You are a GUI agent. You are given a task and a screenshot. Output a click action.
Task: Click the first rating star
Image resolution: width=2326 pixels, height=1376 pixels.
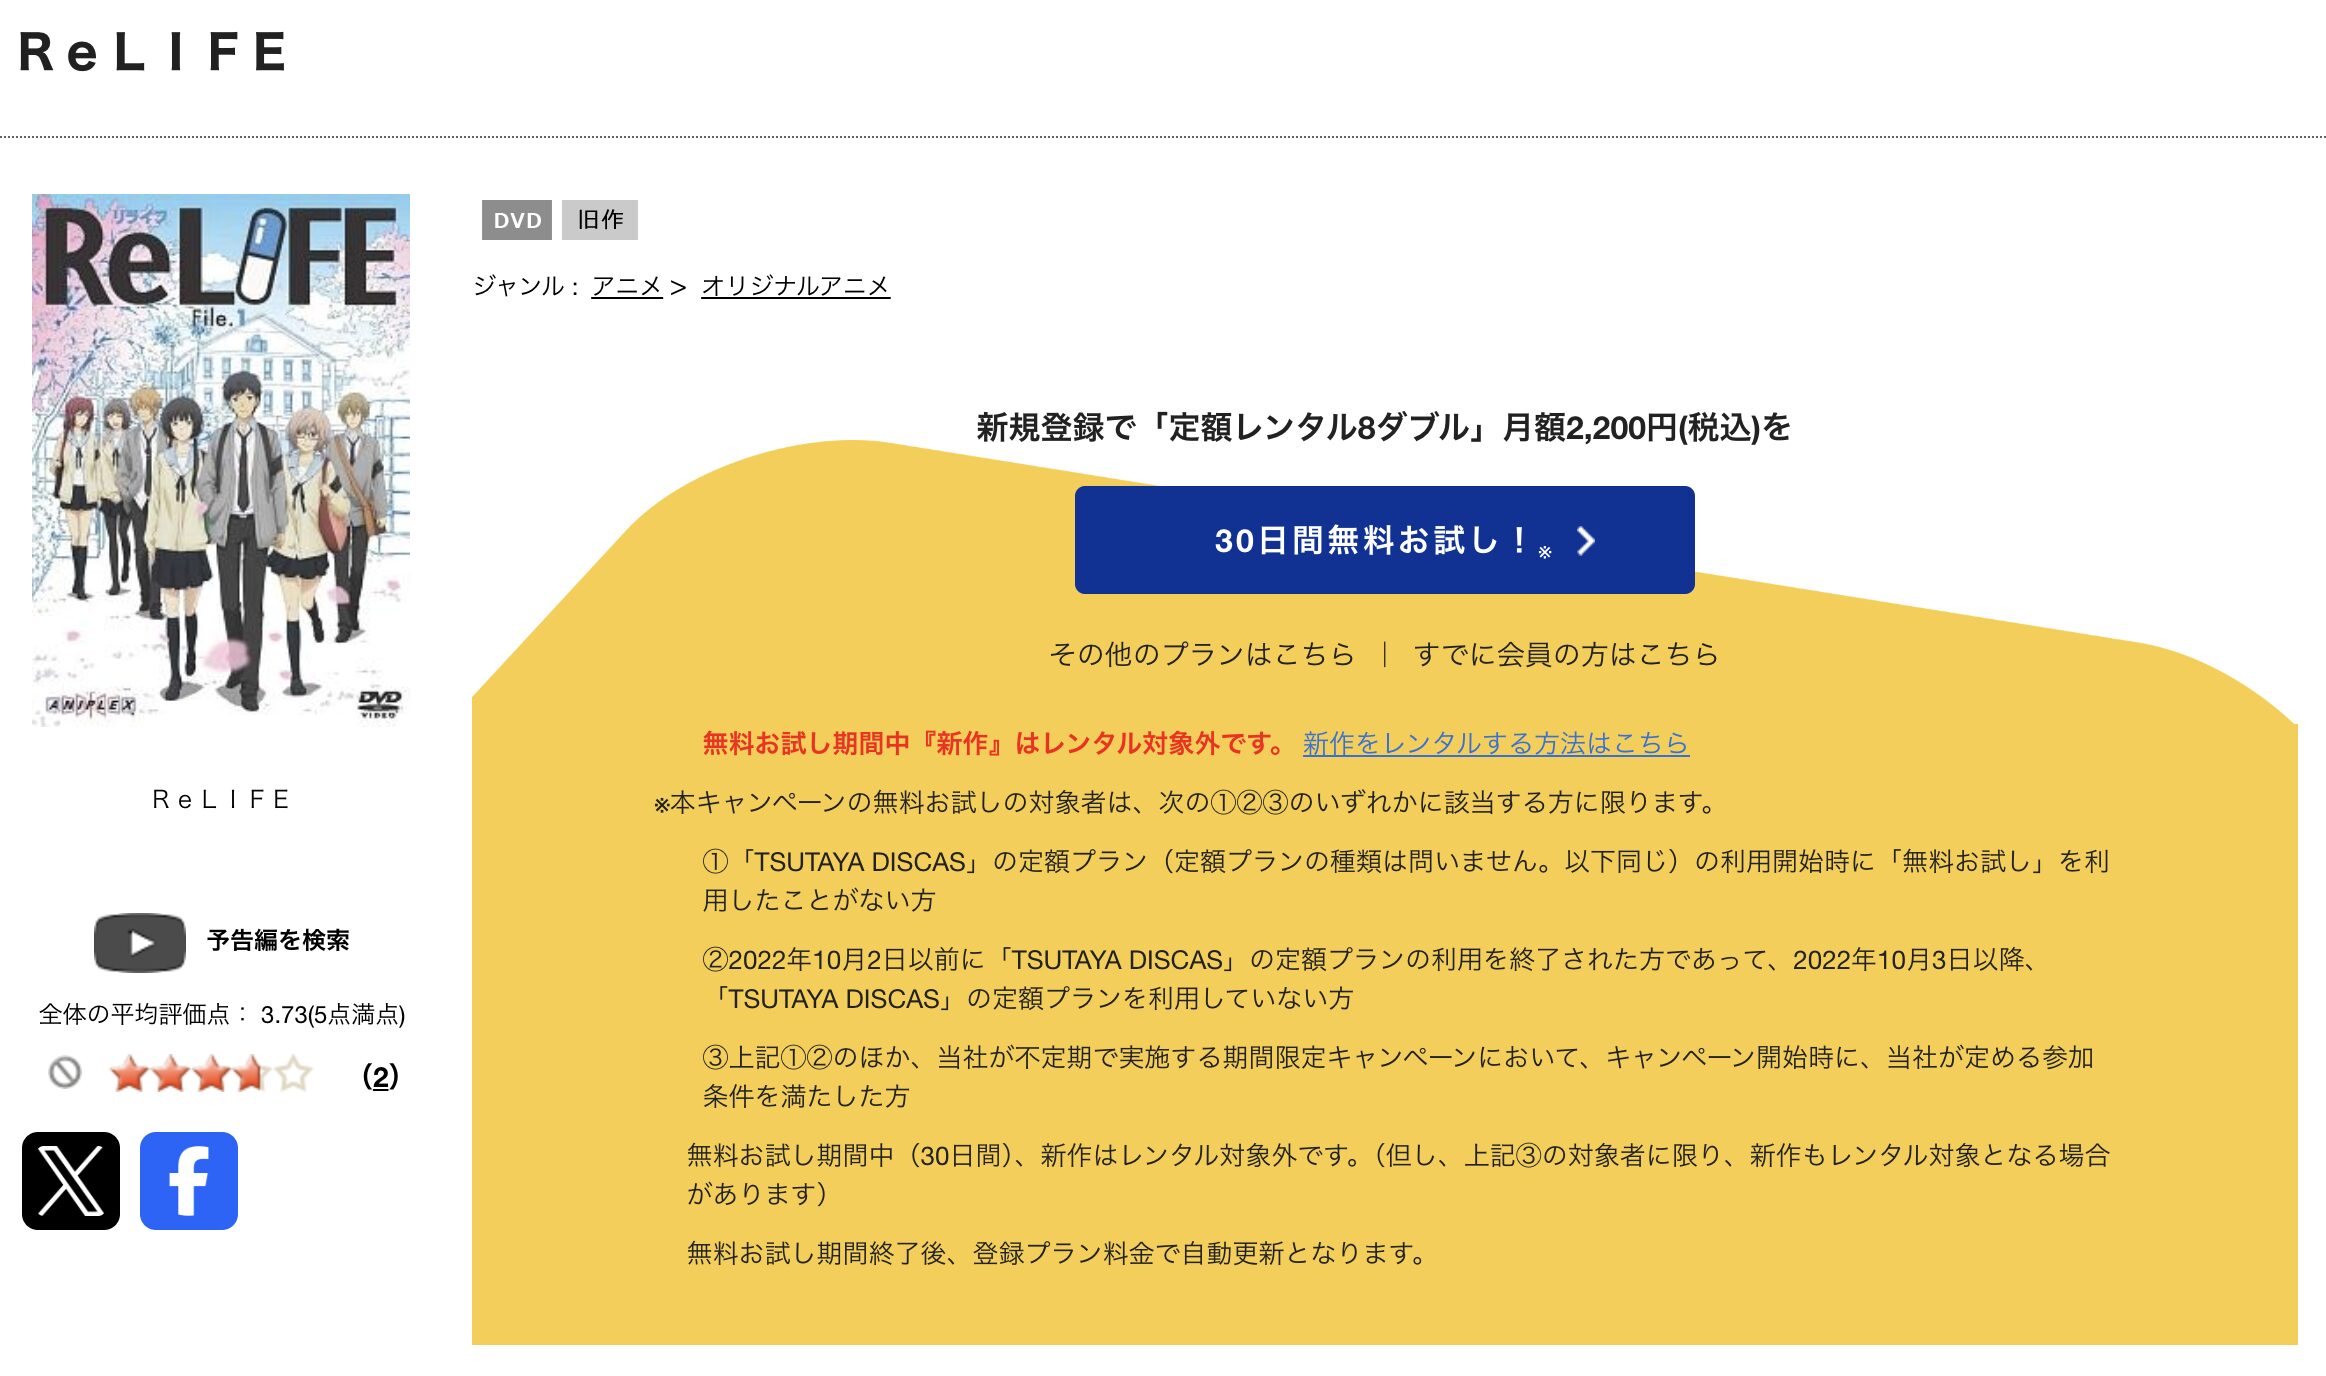point(130,1074)
